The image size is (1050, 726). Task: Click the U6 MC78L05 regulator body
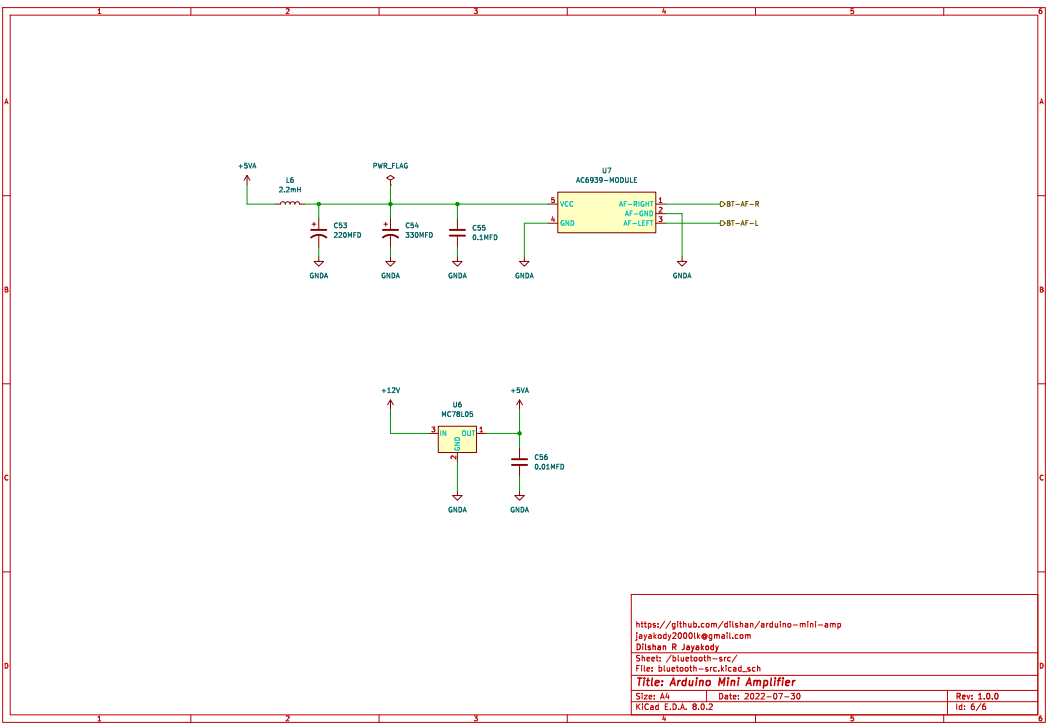(x=457, y=439)
